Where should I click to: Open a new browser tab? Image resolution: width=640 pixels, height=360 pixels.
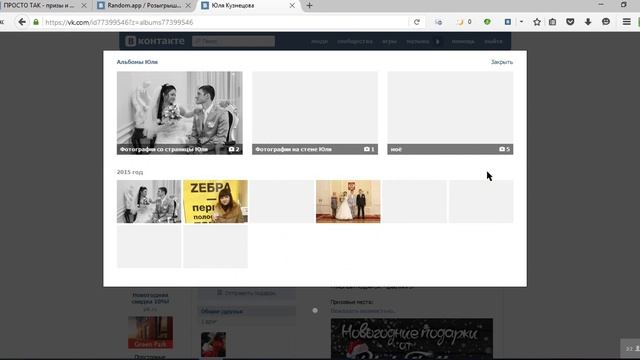309,5
